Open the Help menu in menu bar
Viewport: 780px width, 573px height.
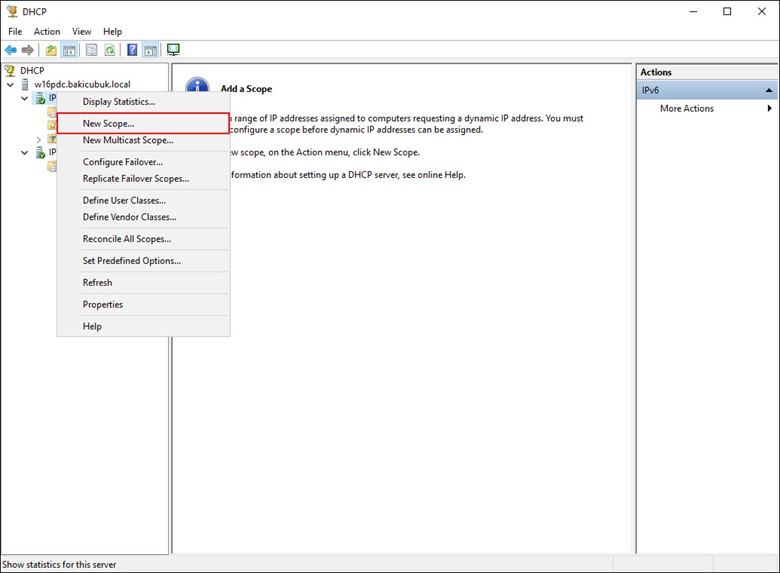tap(112, 31)
